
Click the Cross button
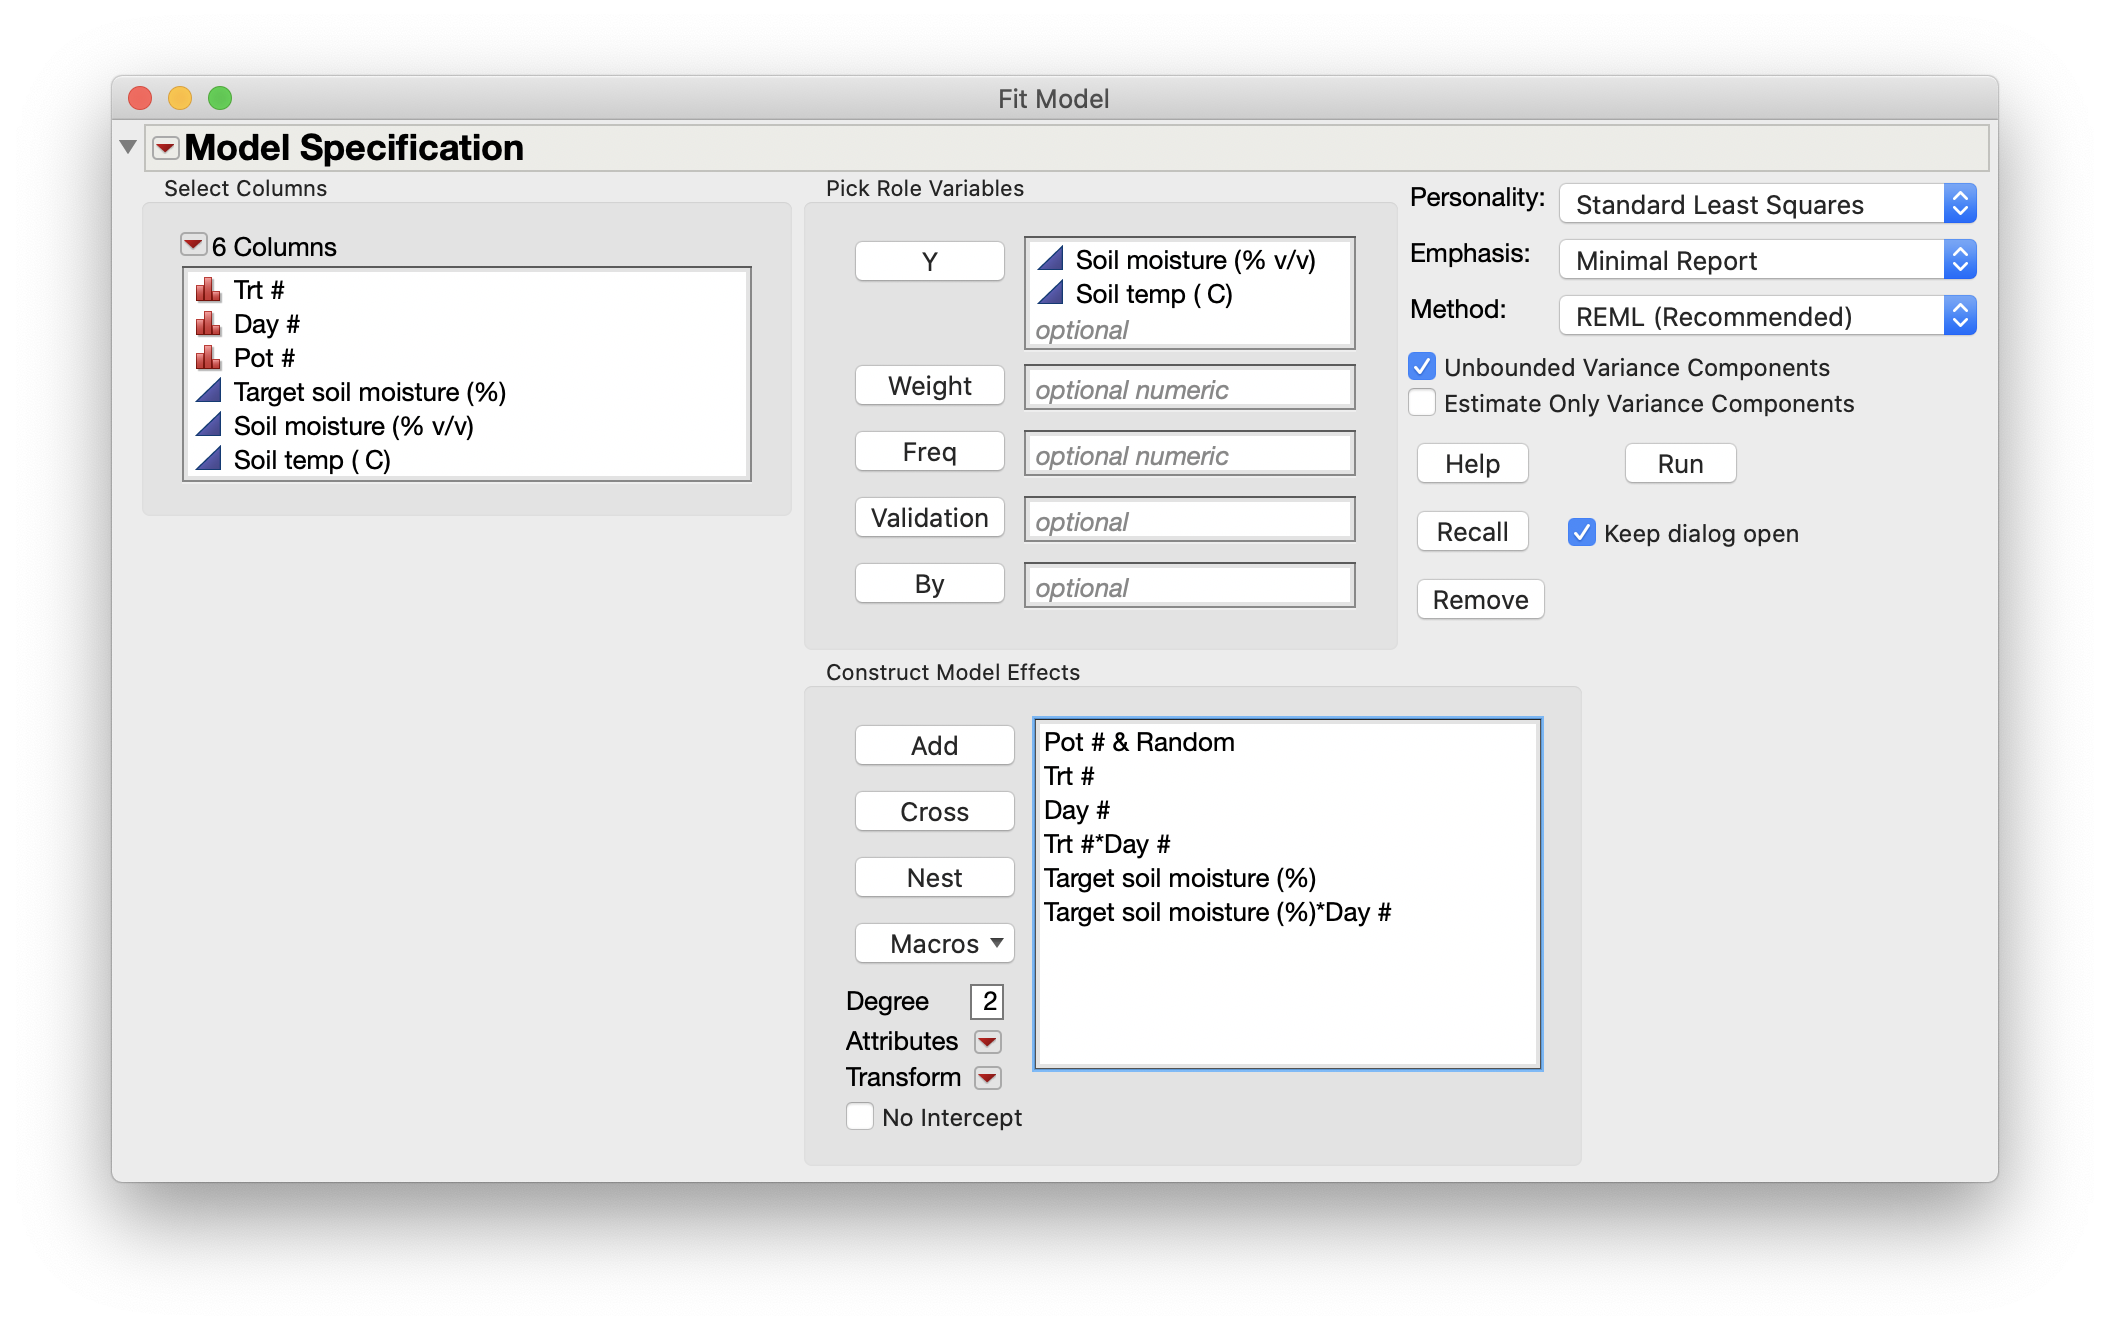tap(934, 811)
